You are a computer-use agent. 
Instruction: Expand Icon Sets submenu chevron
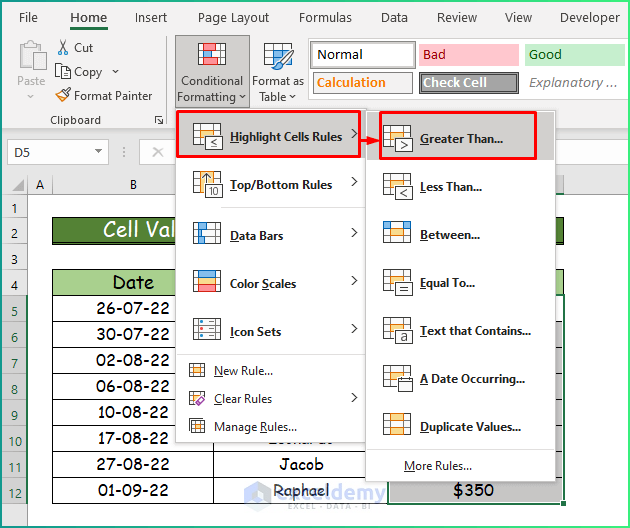[x=354, y=328]
